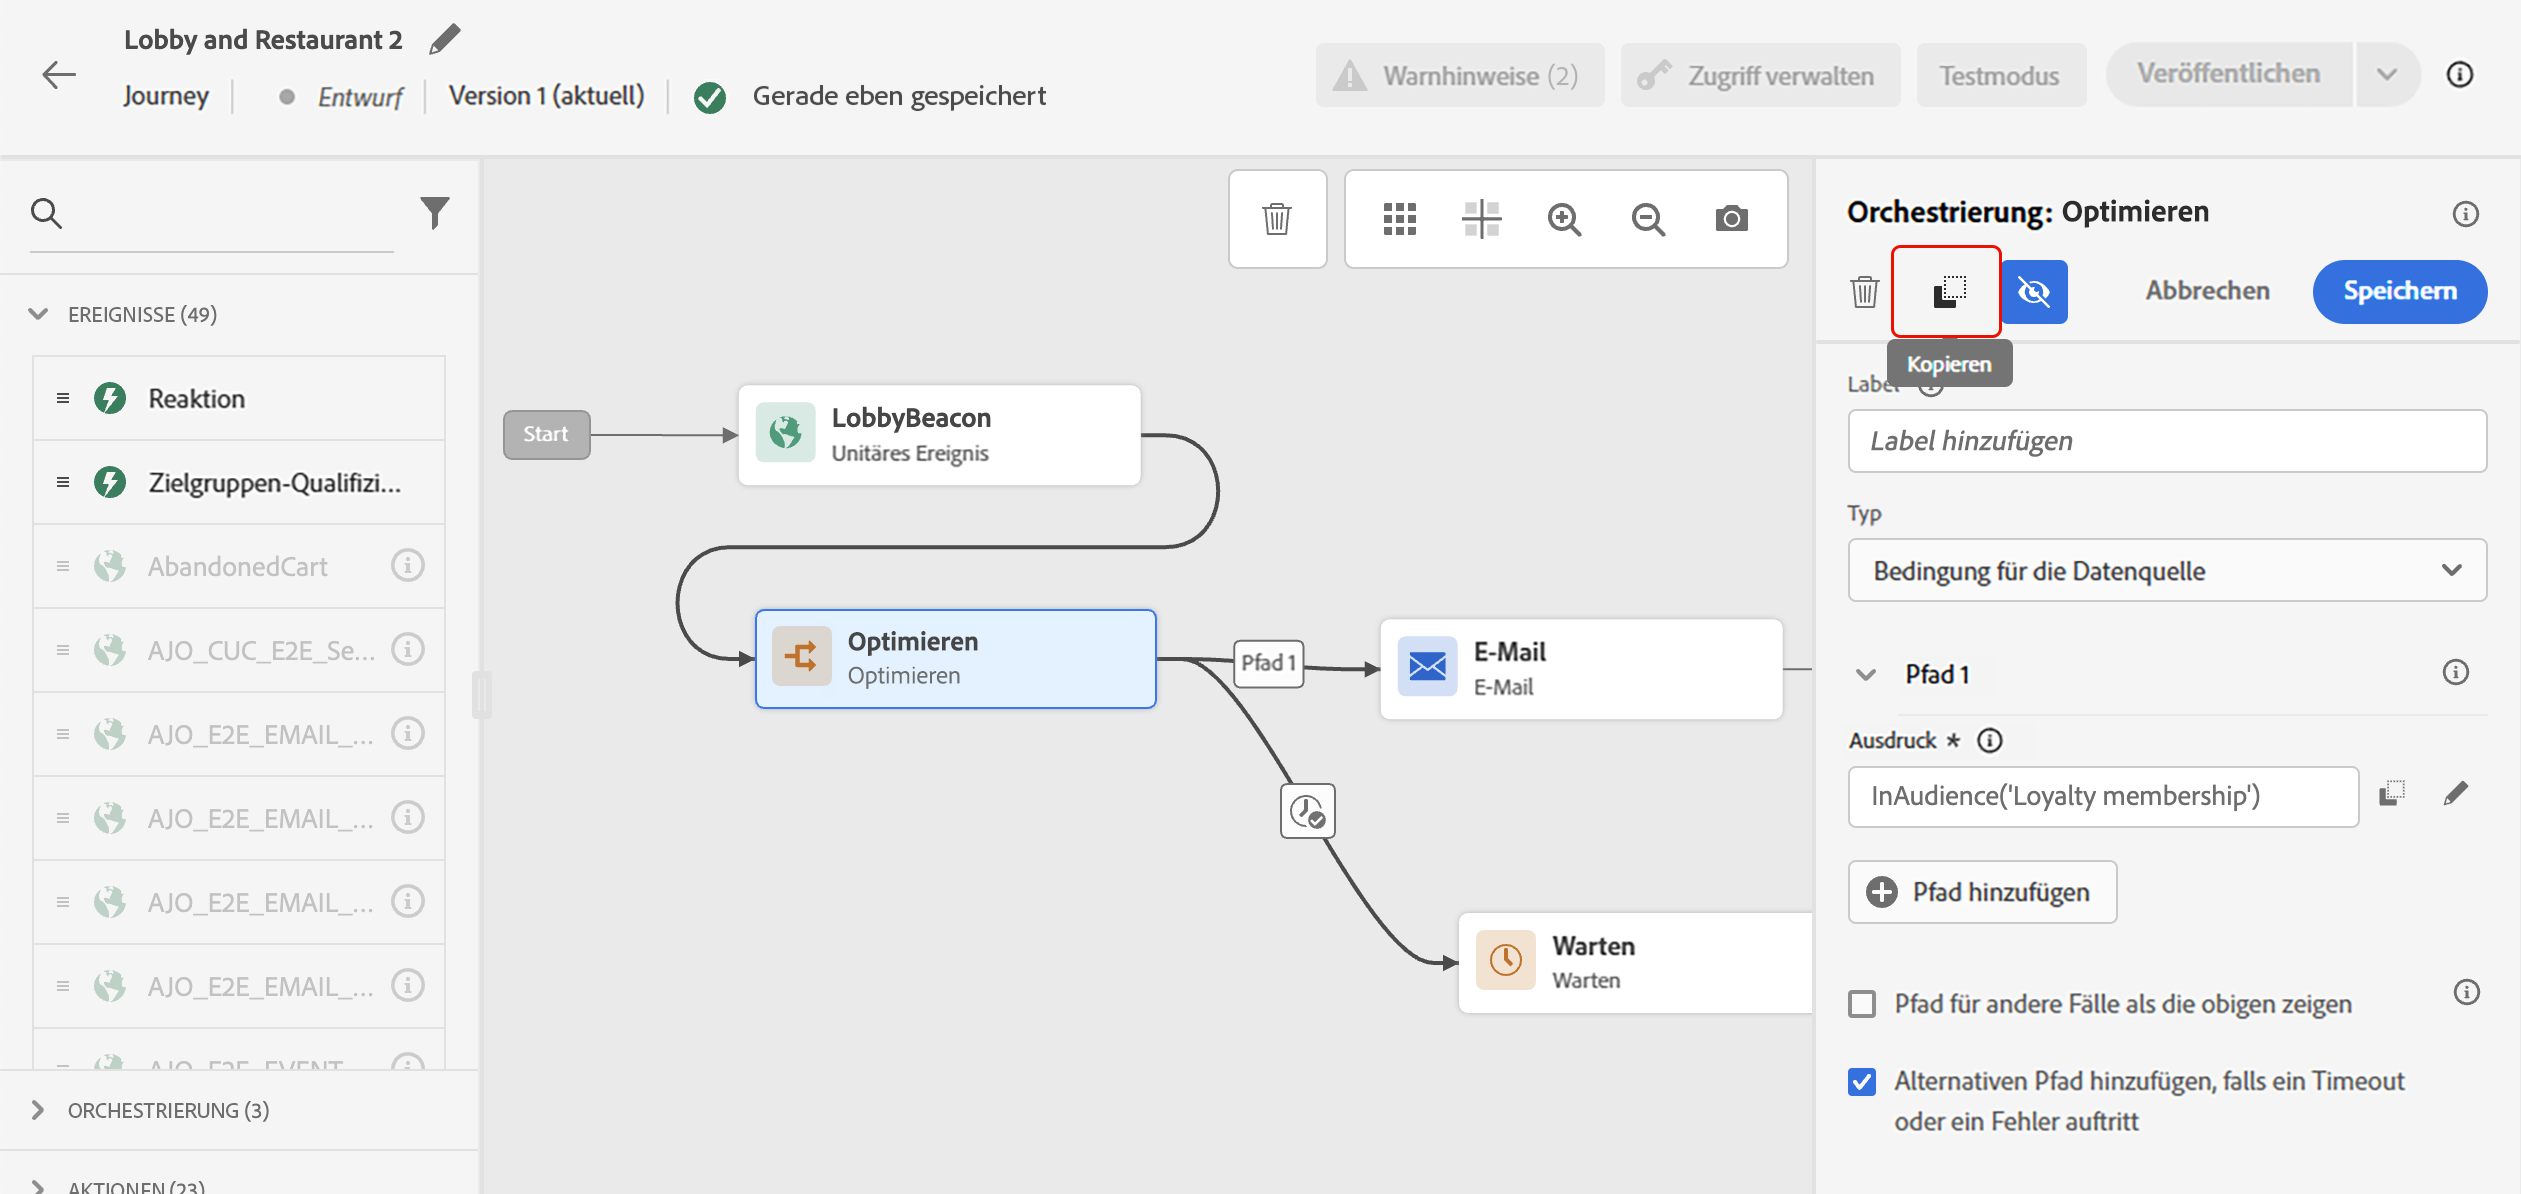Click the canvas trash delete icon

(x=1277, y=219)
